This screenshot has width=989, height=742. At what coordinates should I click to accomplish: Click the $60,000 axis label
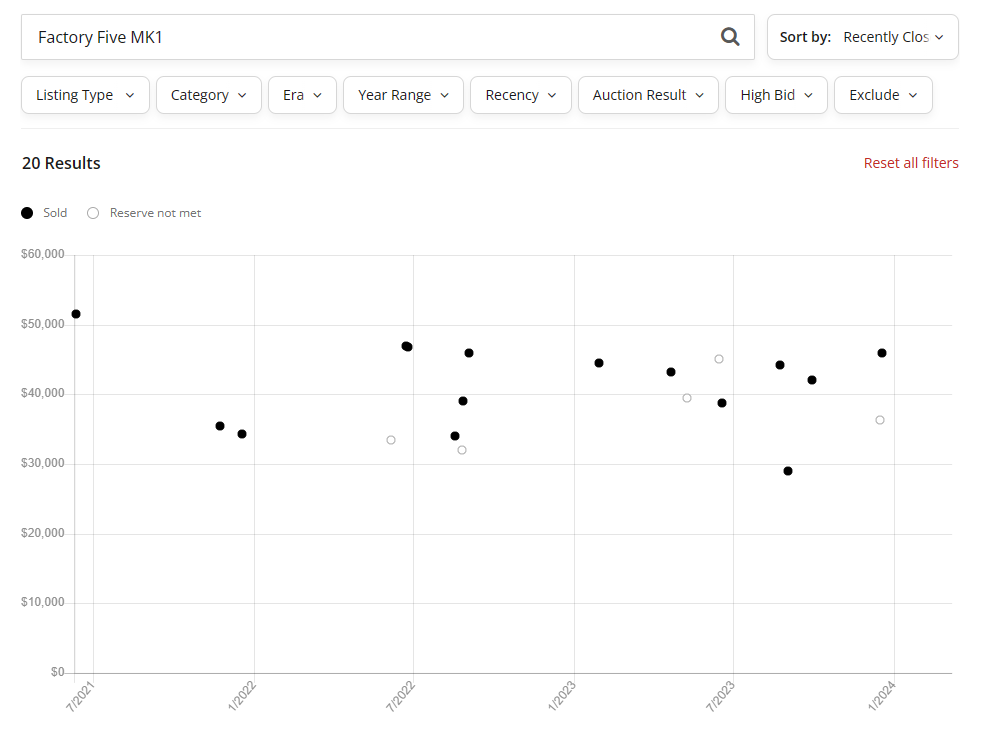[43, 254]
